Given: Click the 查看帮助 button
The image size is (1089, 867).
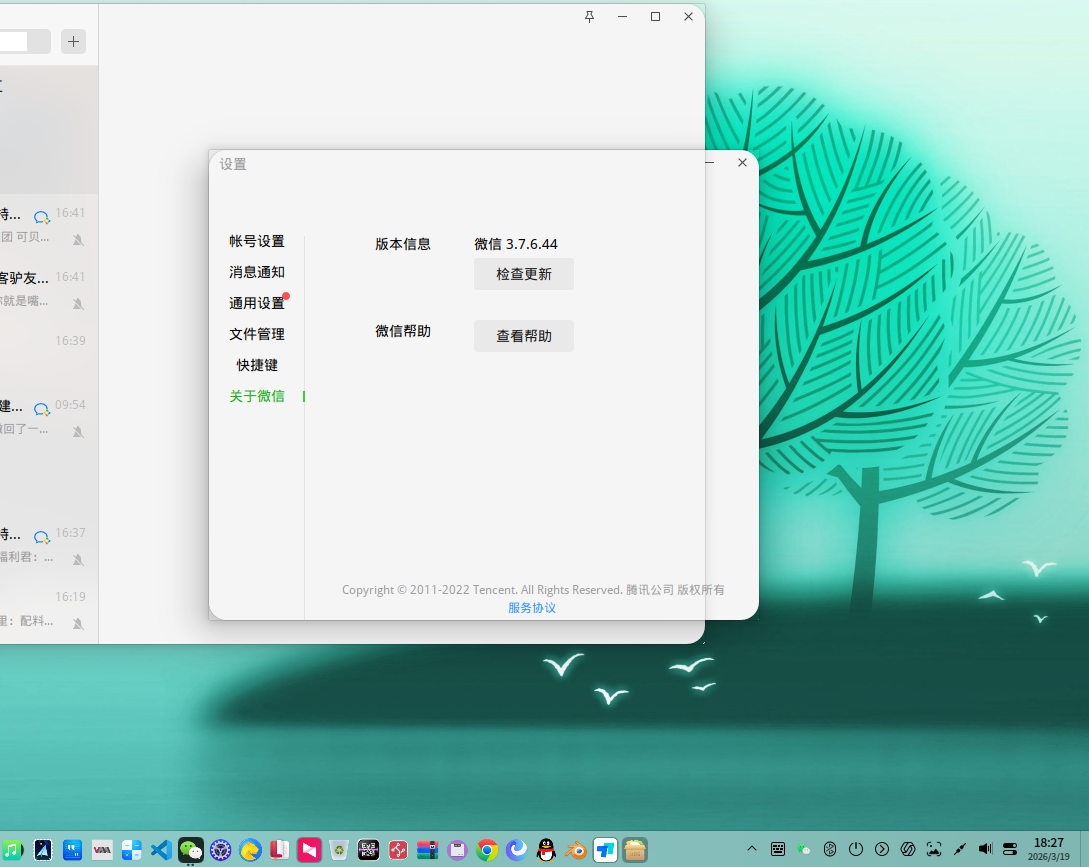Looking at the screenshot, I should tap(524, 336).
